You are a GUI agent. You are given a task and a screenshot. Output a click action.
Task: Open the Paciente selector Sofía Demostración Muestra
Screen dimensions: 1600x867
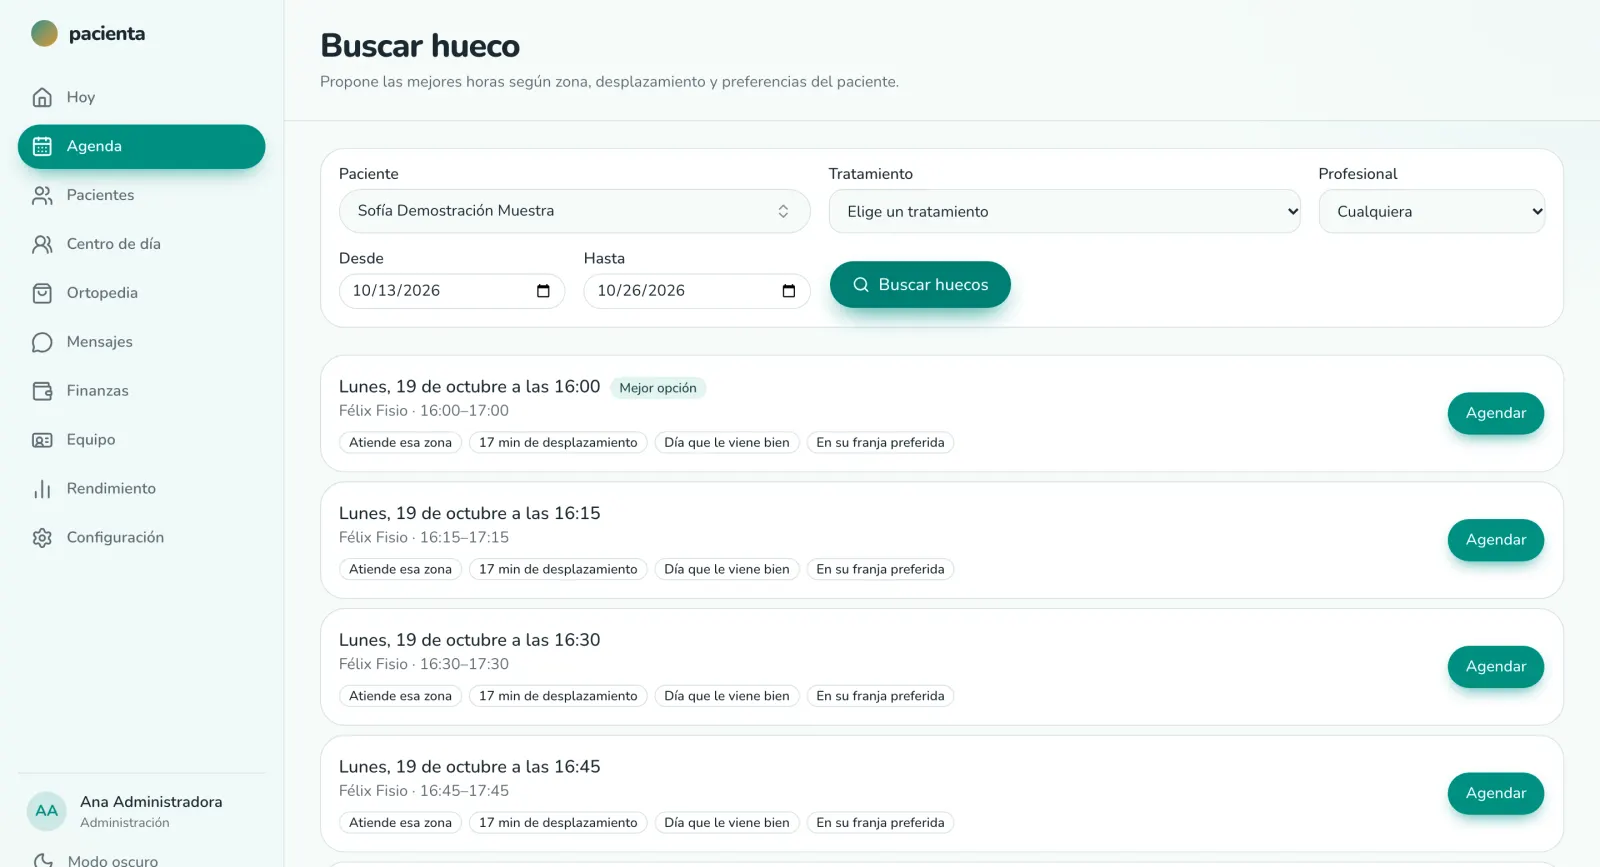pyautogui.click(x=574, y=211)
